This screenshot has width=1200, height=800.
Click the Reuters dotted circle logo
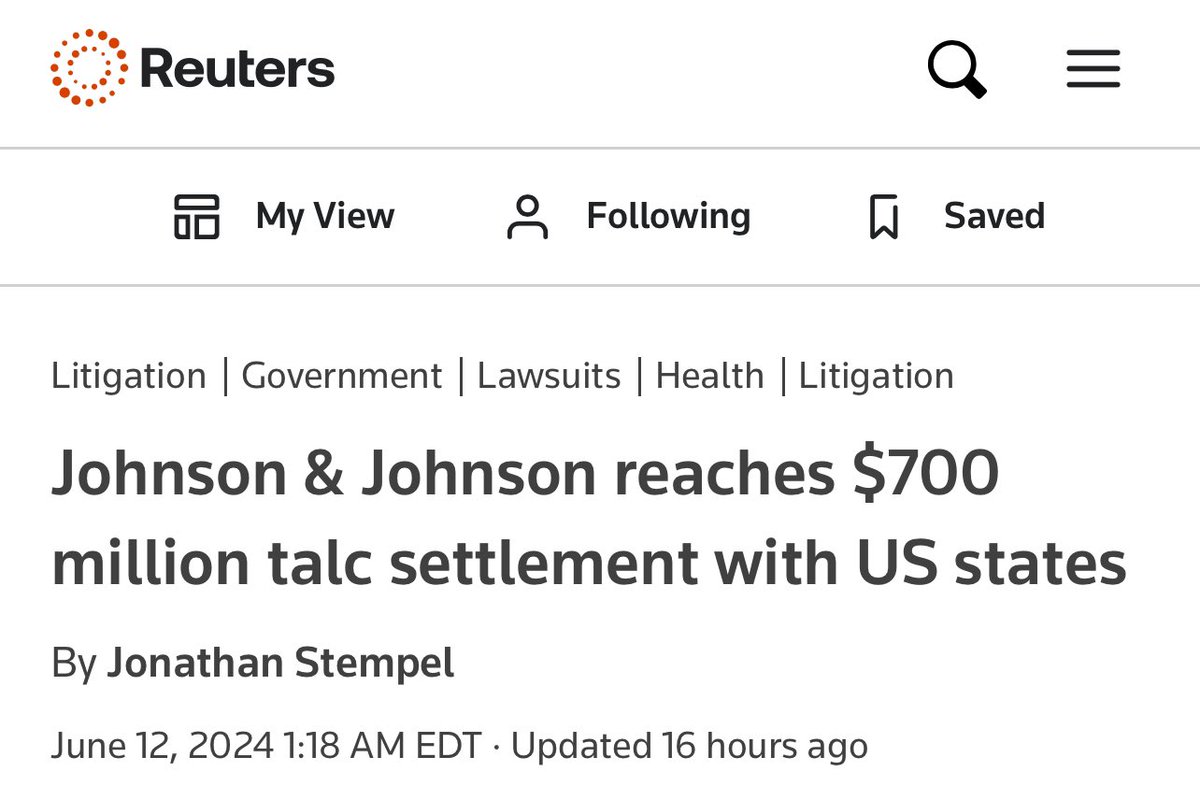pyautogui.click(x=89, y=68)
